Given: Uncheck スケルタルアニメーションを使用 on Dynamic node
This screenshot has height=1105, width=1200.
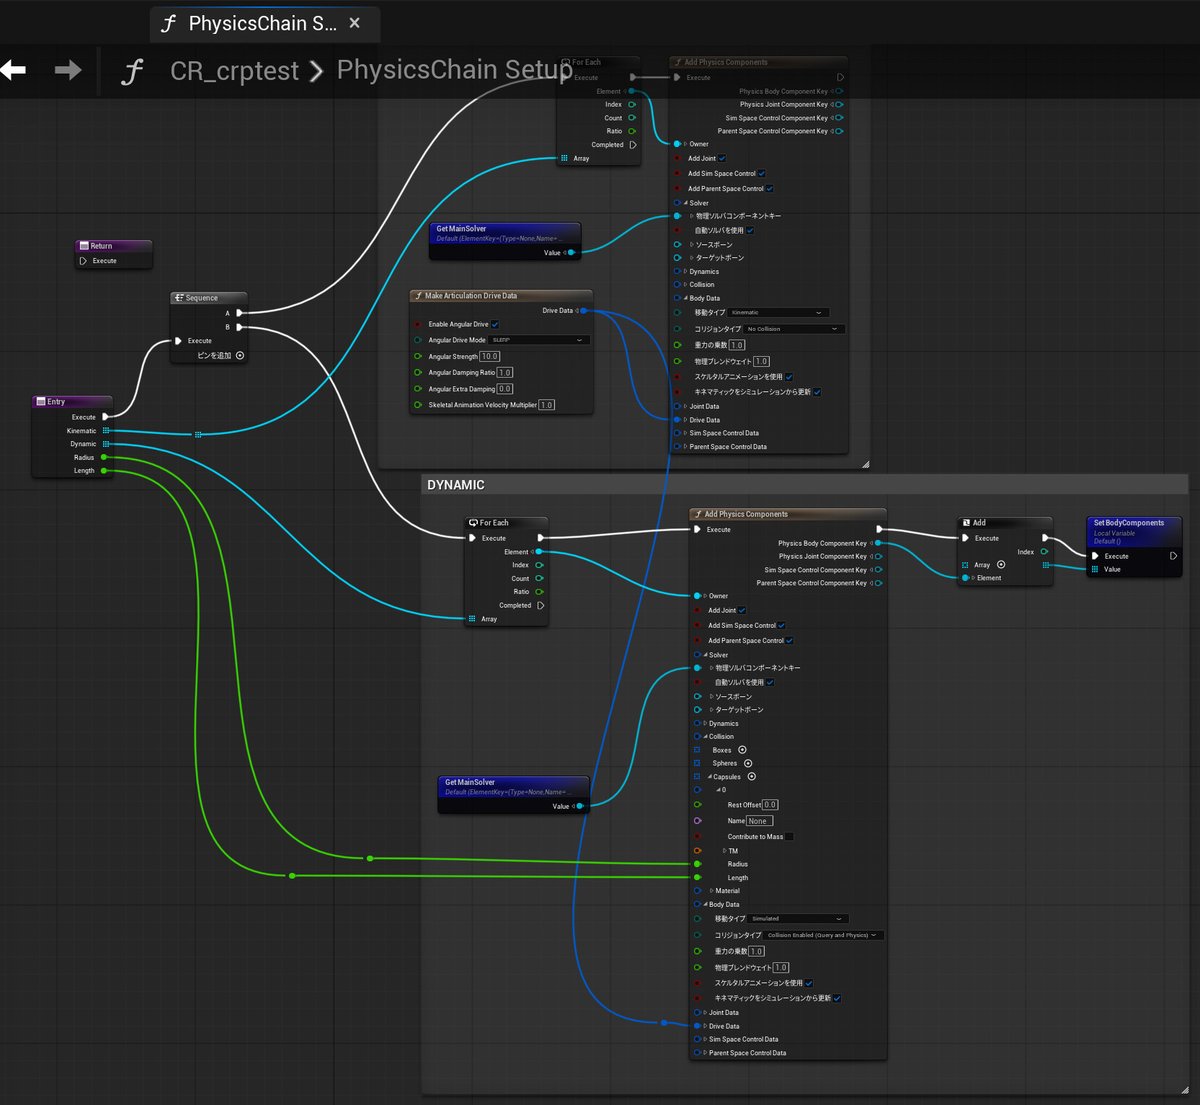Looking at the screenshot, I should (808, 983).
